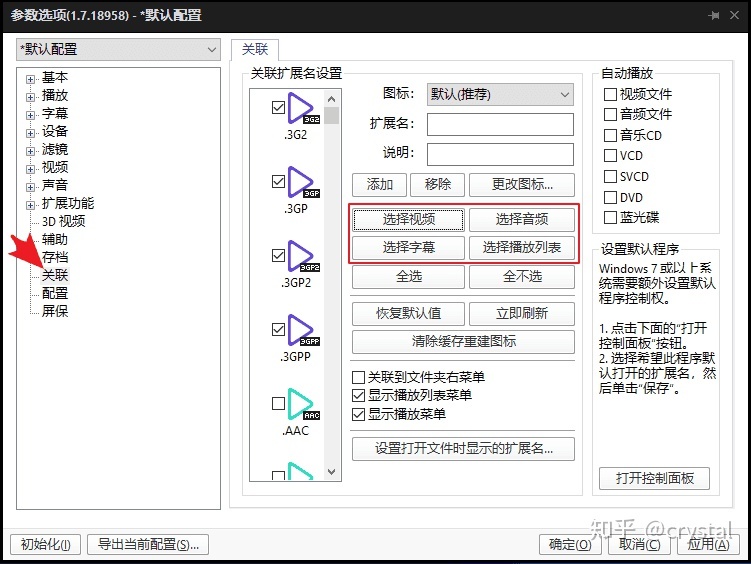Click the 添加 button
Image resolution: width=751 pixels, height=564 pixels.
[x=379, y=185]
